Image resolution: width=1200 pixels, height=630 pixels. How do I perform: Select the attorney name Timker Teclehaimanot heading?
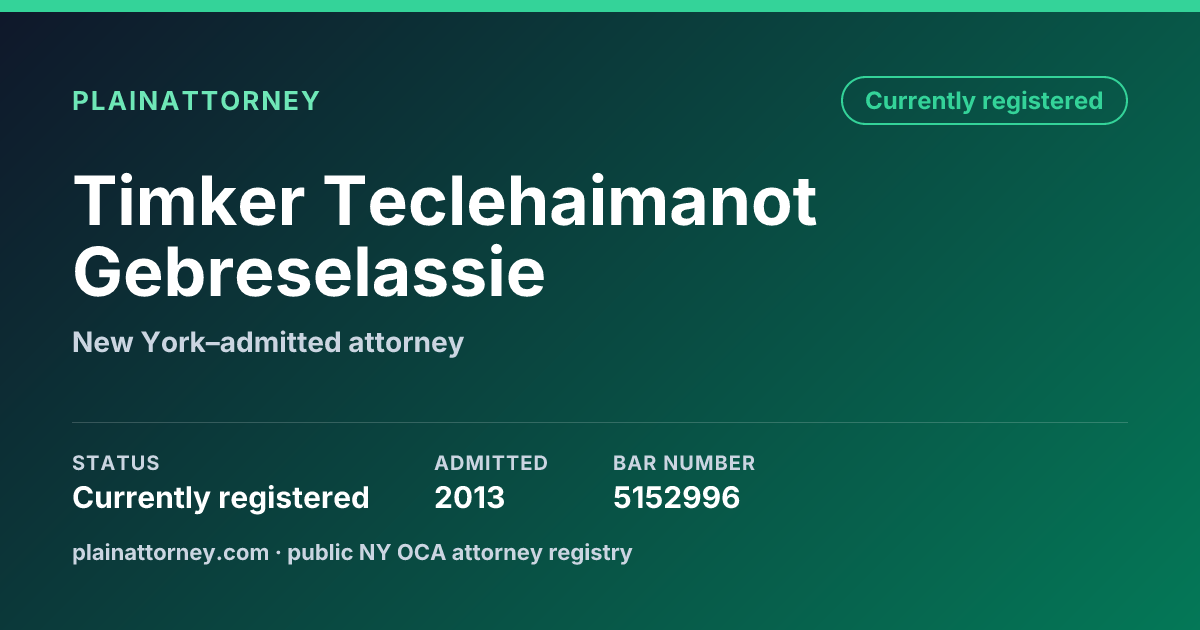[445, 200]
